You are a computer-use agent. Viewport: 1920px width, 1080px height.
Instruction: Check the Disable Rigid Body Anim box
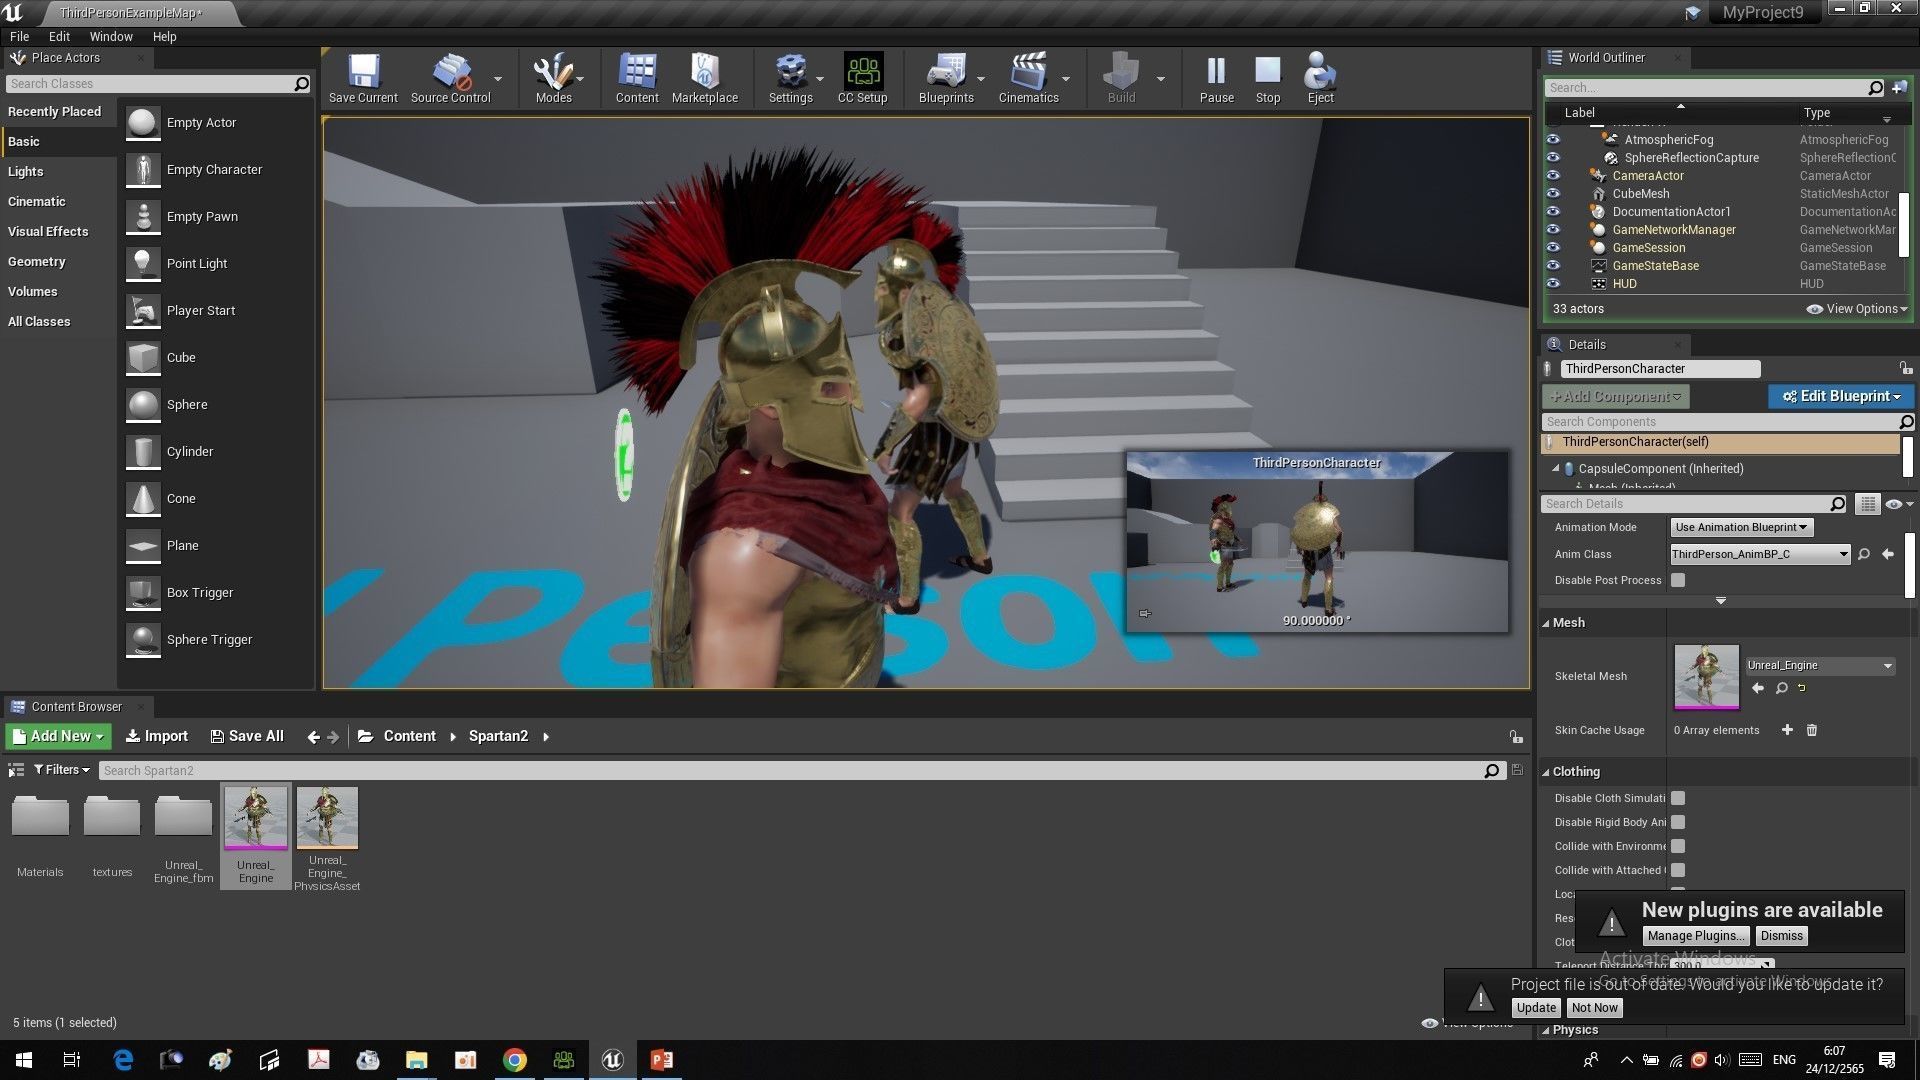pyautogui.click(x=1678, y=822)
